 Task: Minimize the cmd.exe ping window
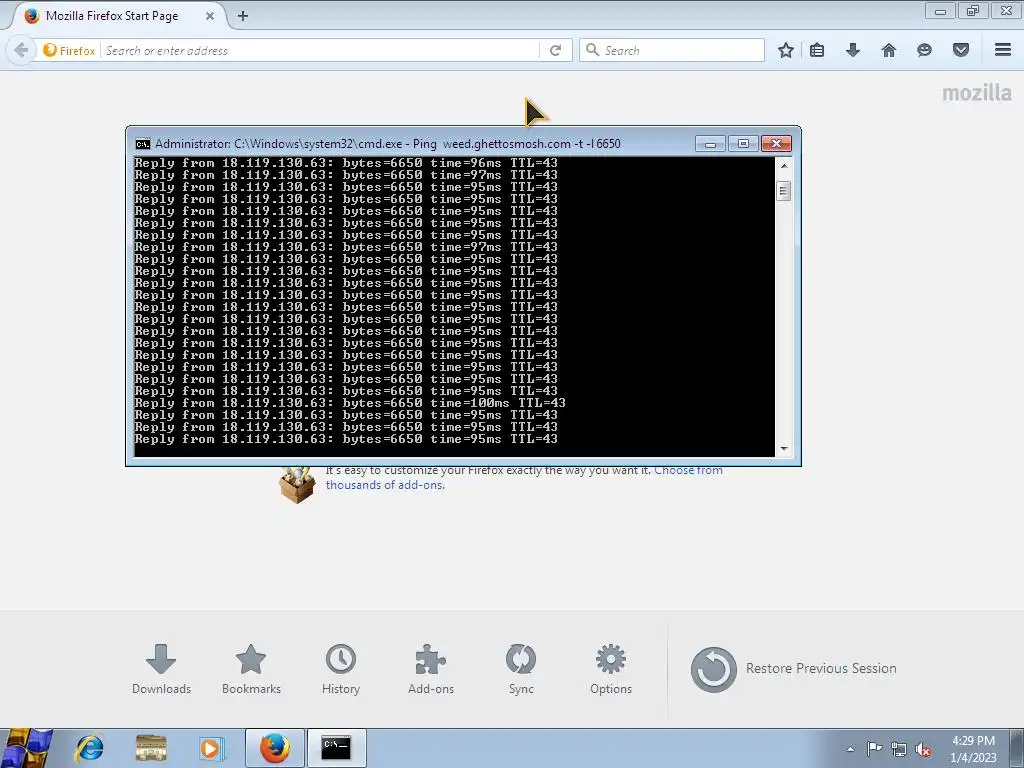coord(710,144)
